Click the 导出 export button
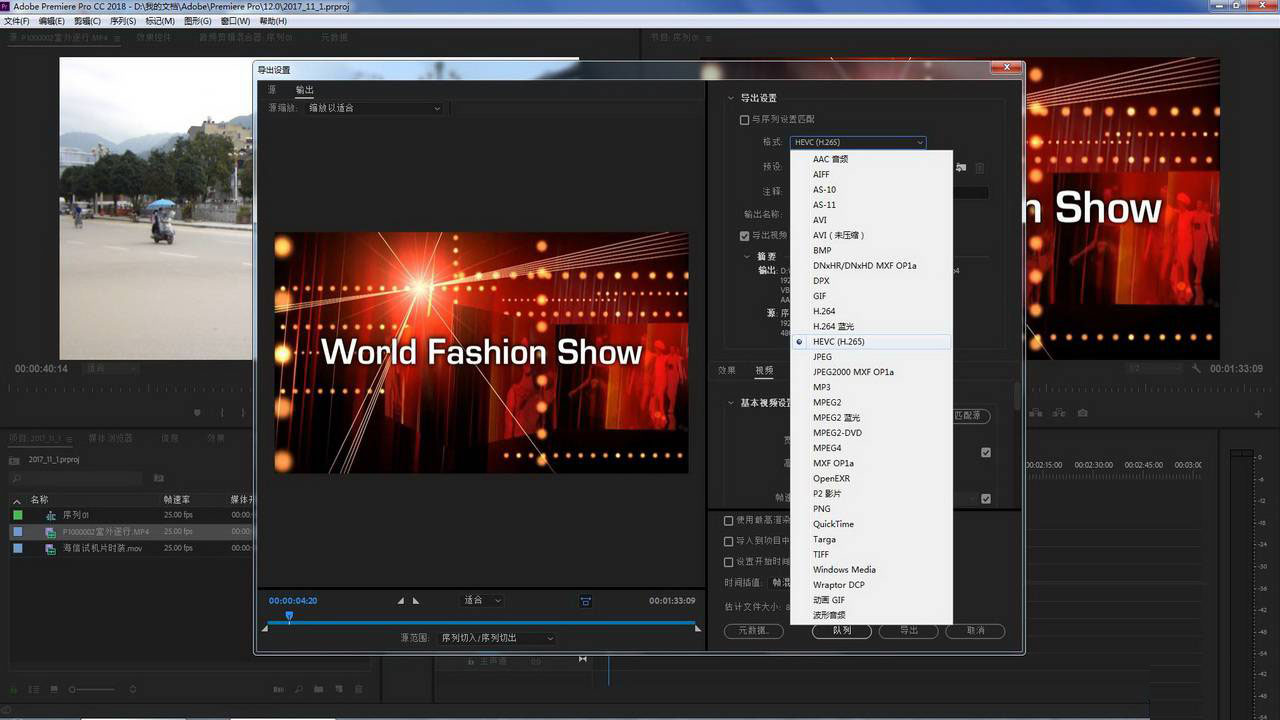Viewport: 1280px width, 720px height. [x=908, y=631]
